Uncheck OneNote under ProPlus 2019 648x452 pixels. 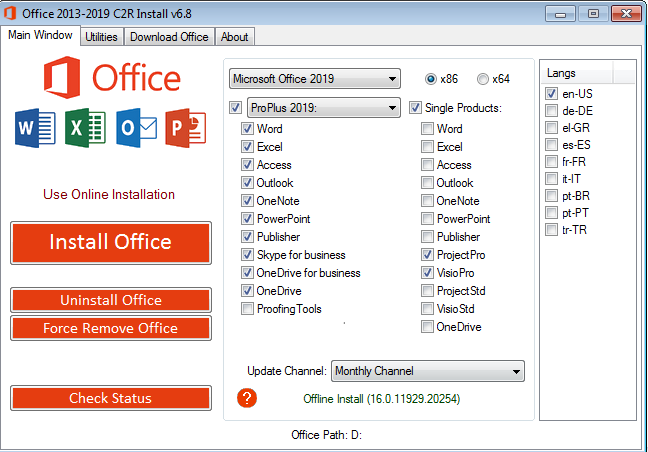click(247, 201)
